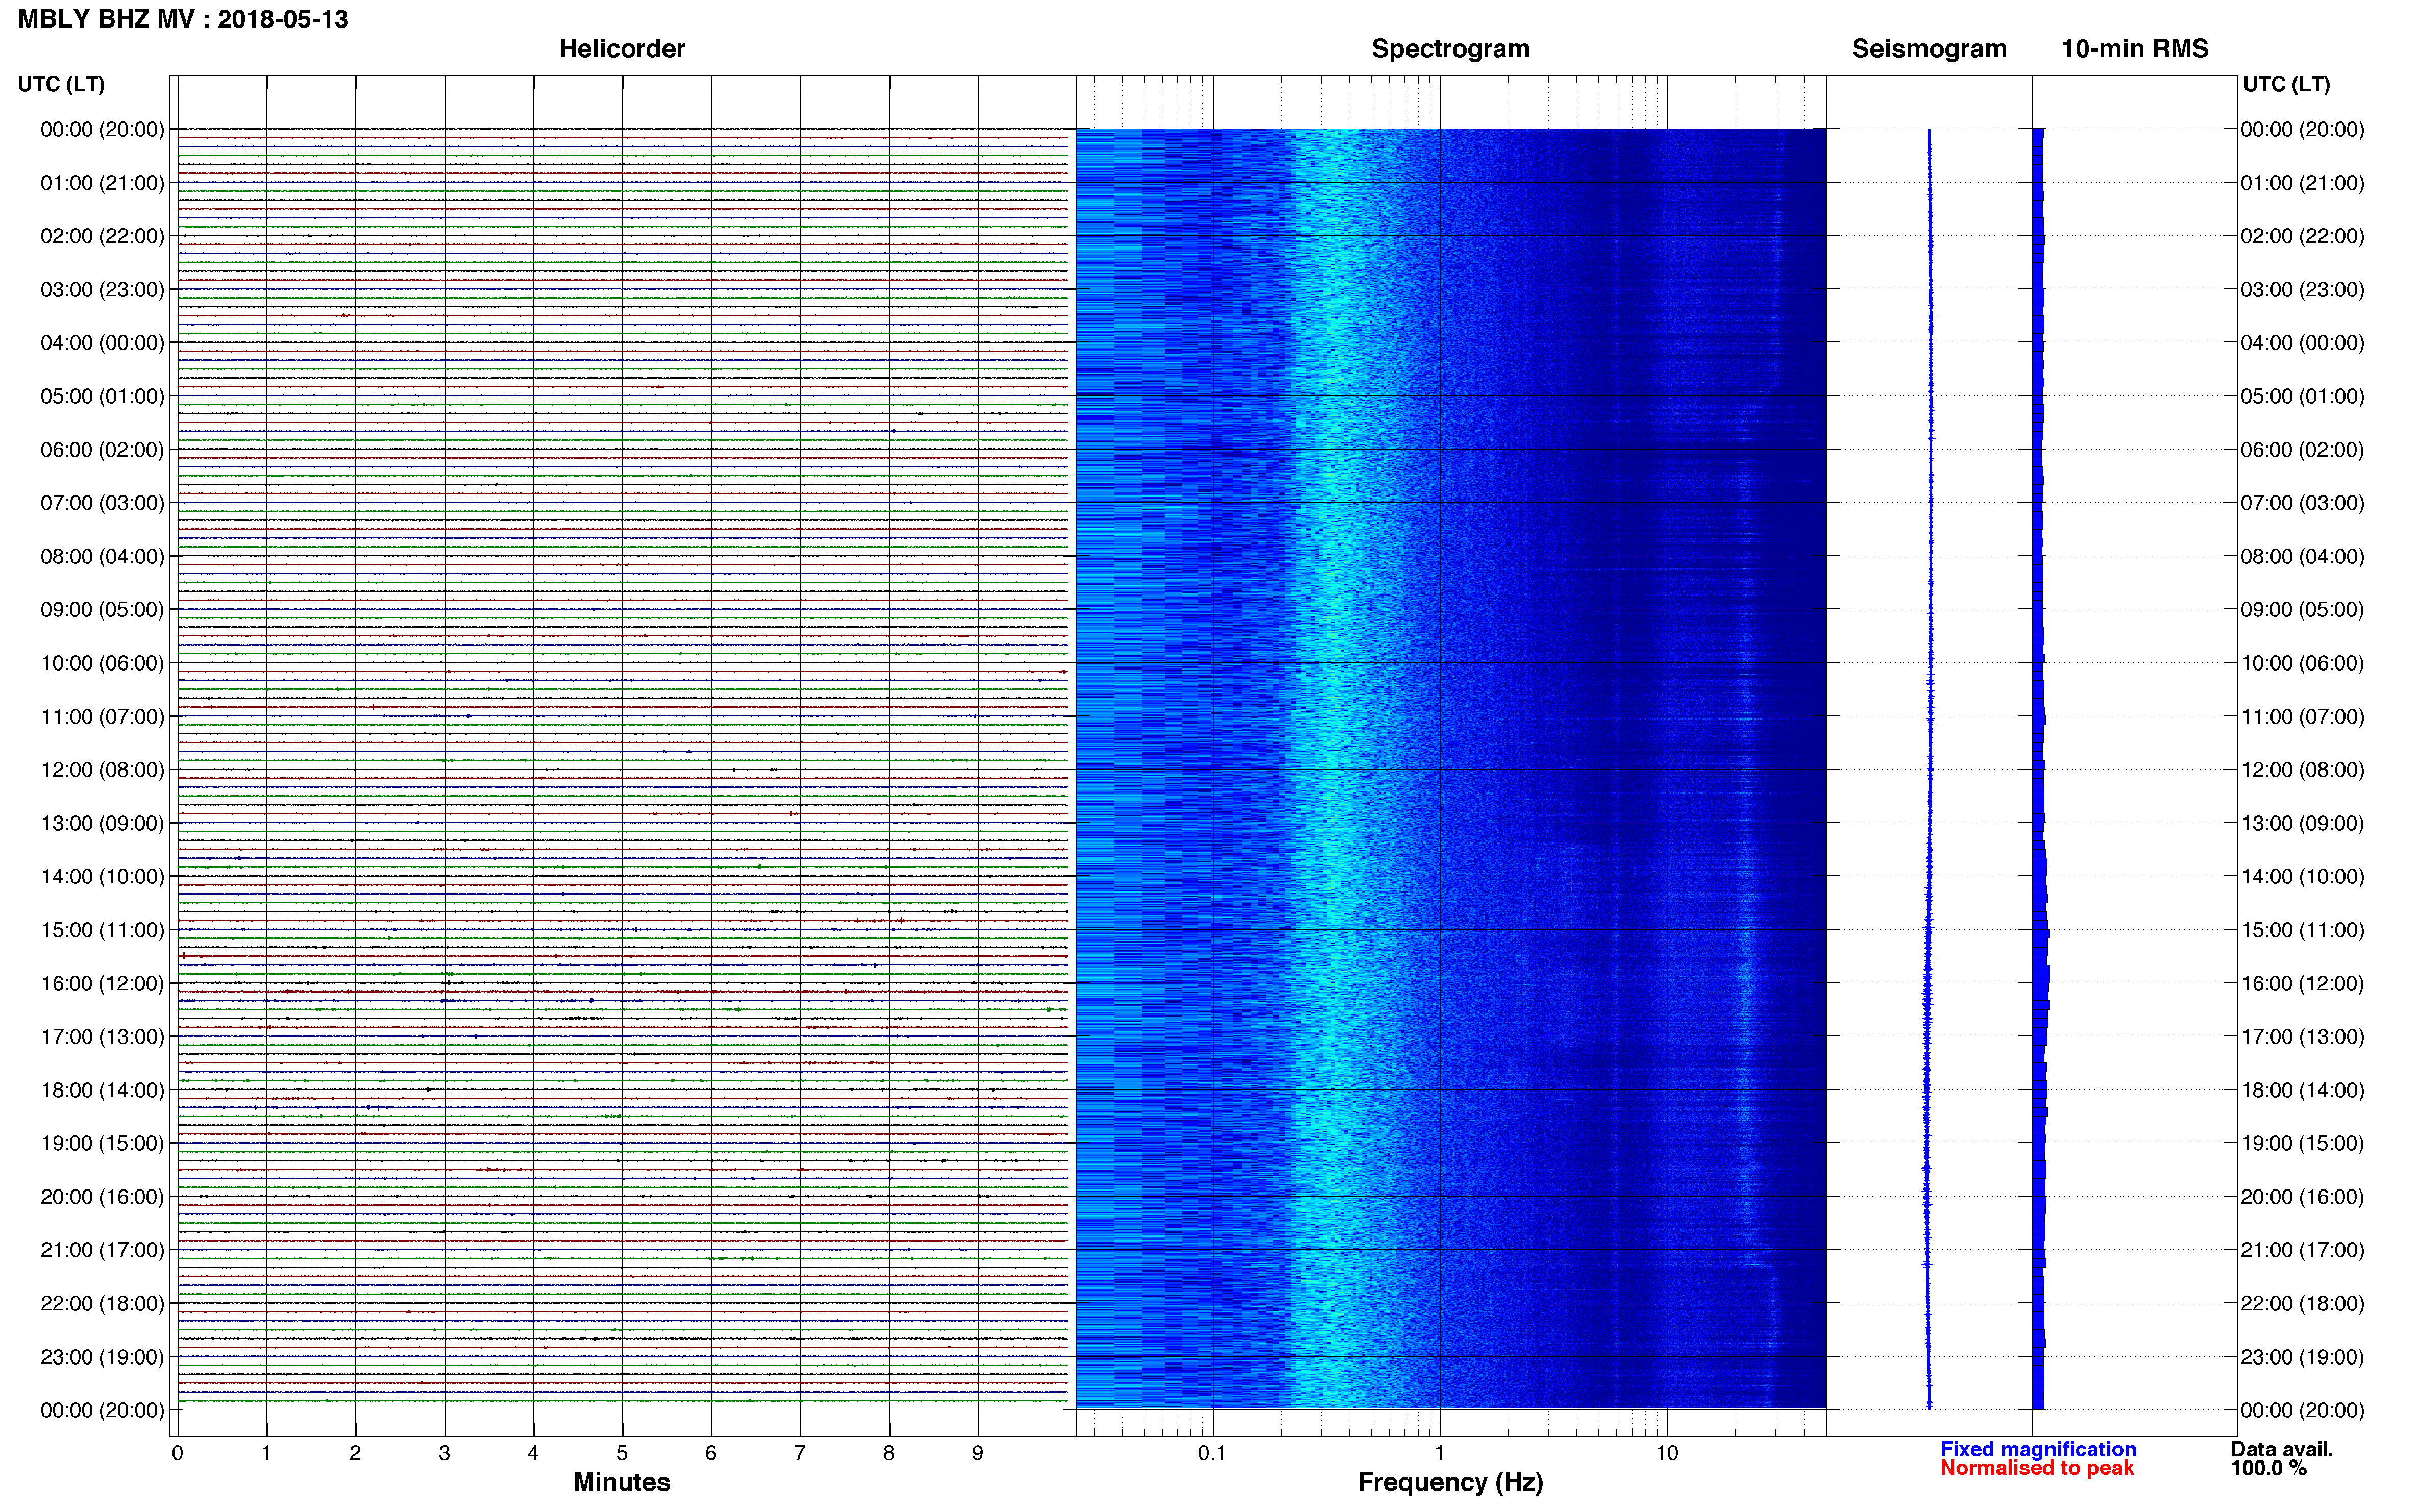The height and width of the screenshot is (1512, 2419).
Task: Click left-axis time label '01:00 (21:00)'
Action: coord(102,183)
